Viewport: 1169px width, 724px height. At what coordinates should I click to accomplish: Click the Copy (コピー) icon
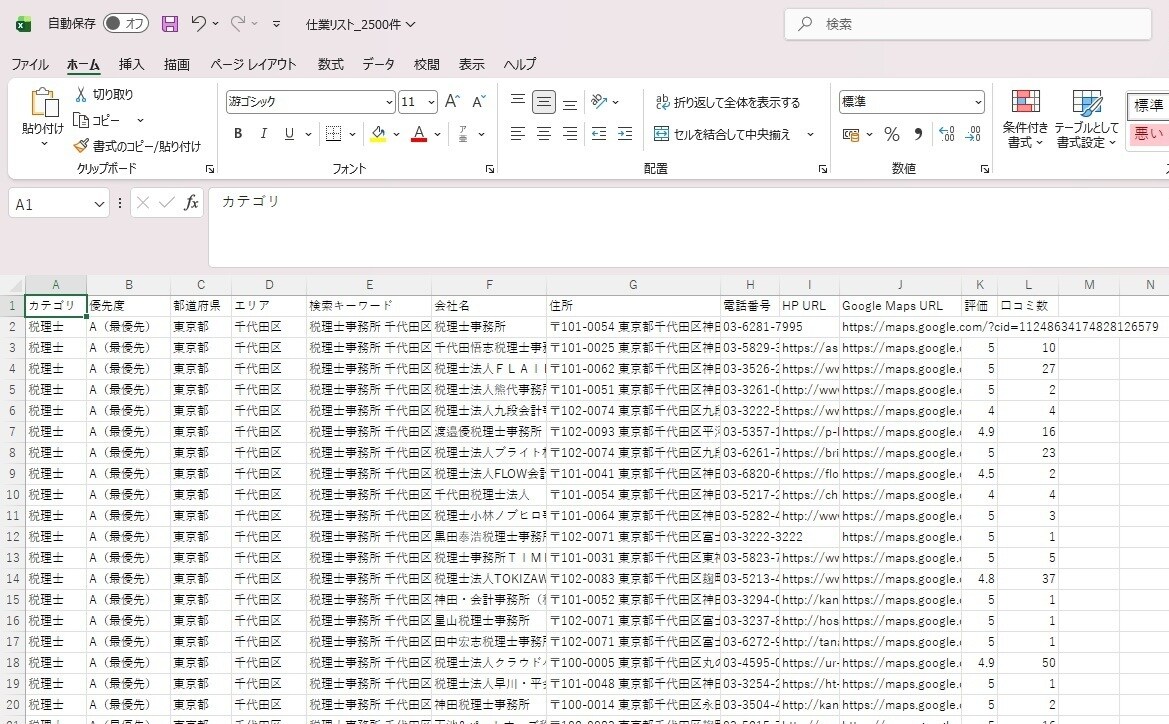81,120
